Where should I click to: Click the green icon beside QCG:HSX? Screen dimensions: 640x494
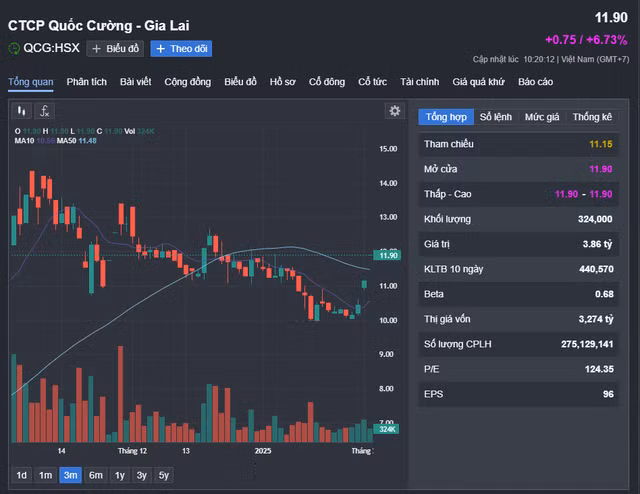click(14, 48)
